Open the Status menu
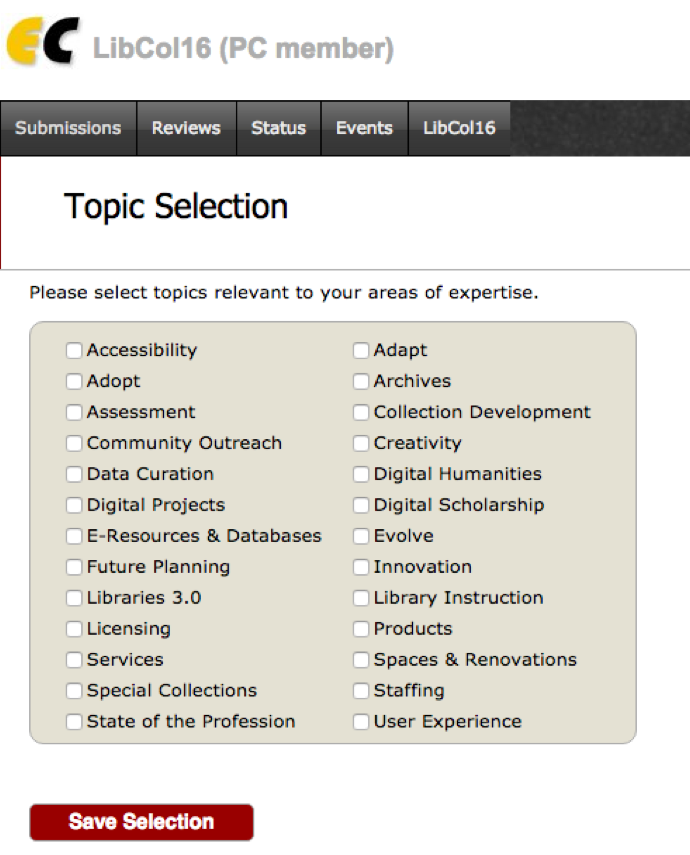Viewport: 690px width, 855px height. 278,128
